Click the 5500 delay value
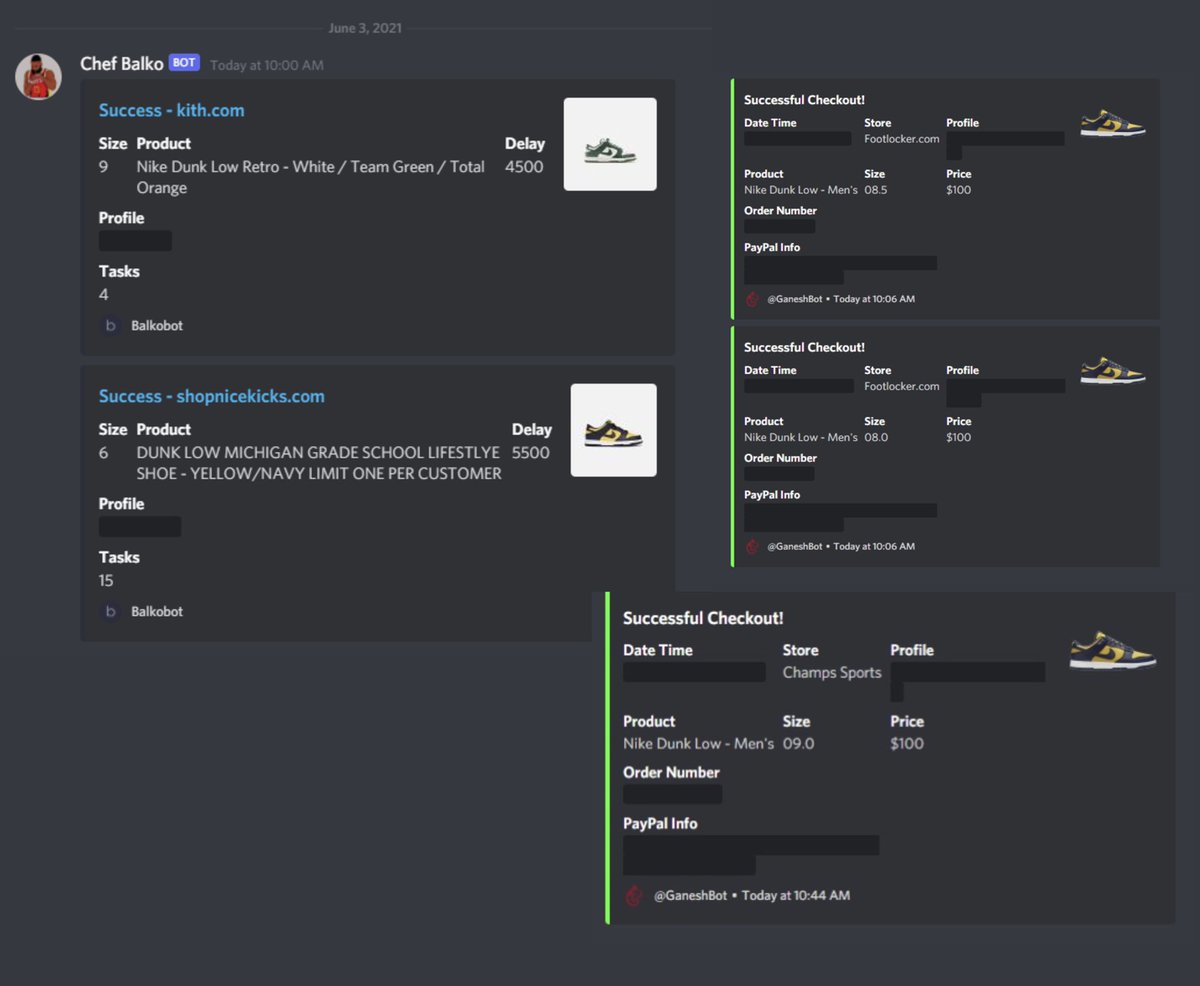Image resolution: width=1200 pixels, height=986 pixels. [531, 453]
